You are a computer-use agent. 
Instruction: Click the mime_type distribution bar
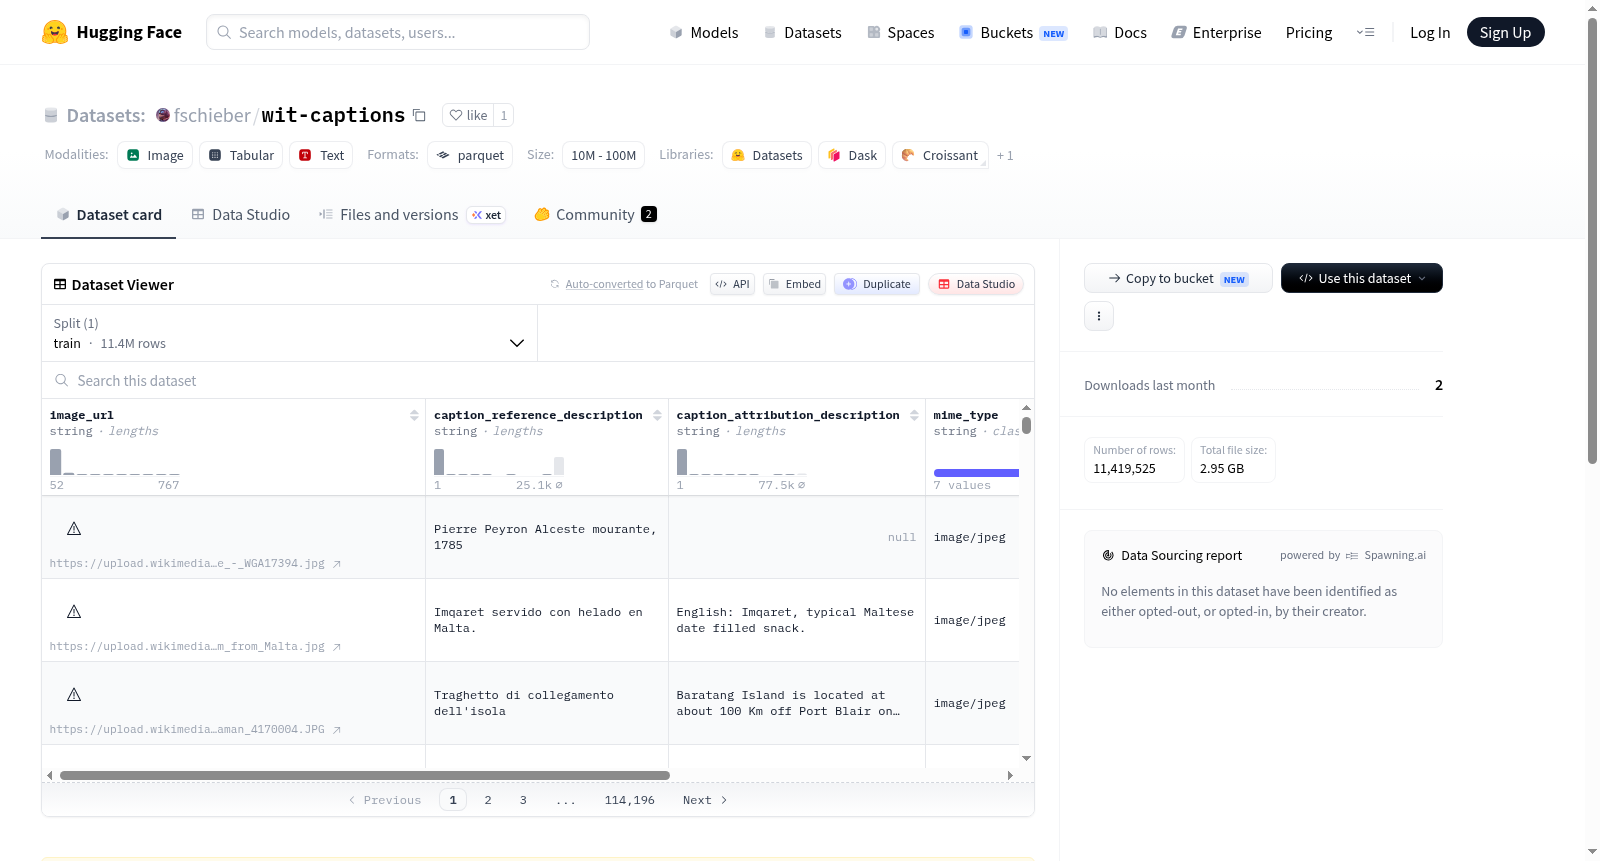pos(976,473)
